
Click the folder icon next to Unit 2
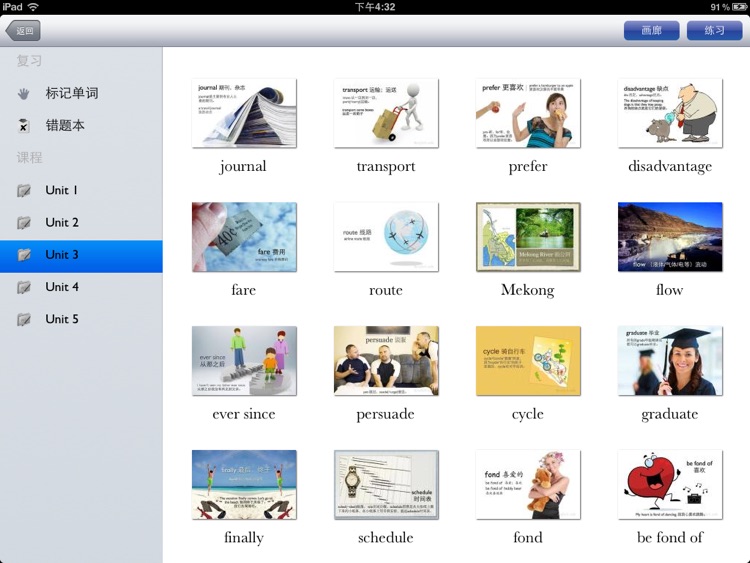point(24,222)
